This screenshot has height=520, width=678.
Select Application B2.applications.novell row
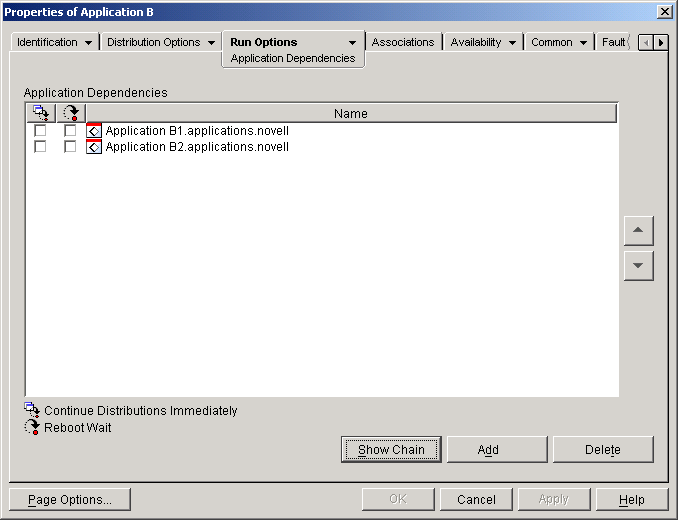321,147
